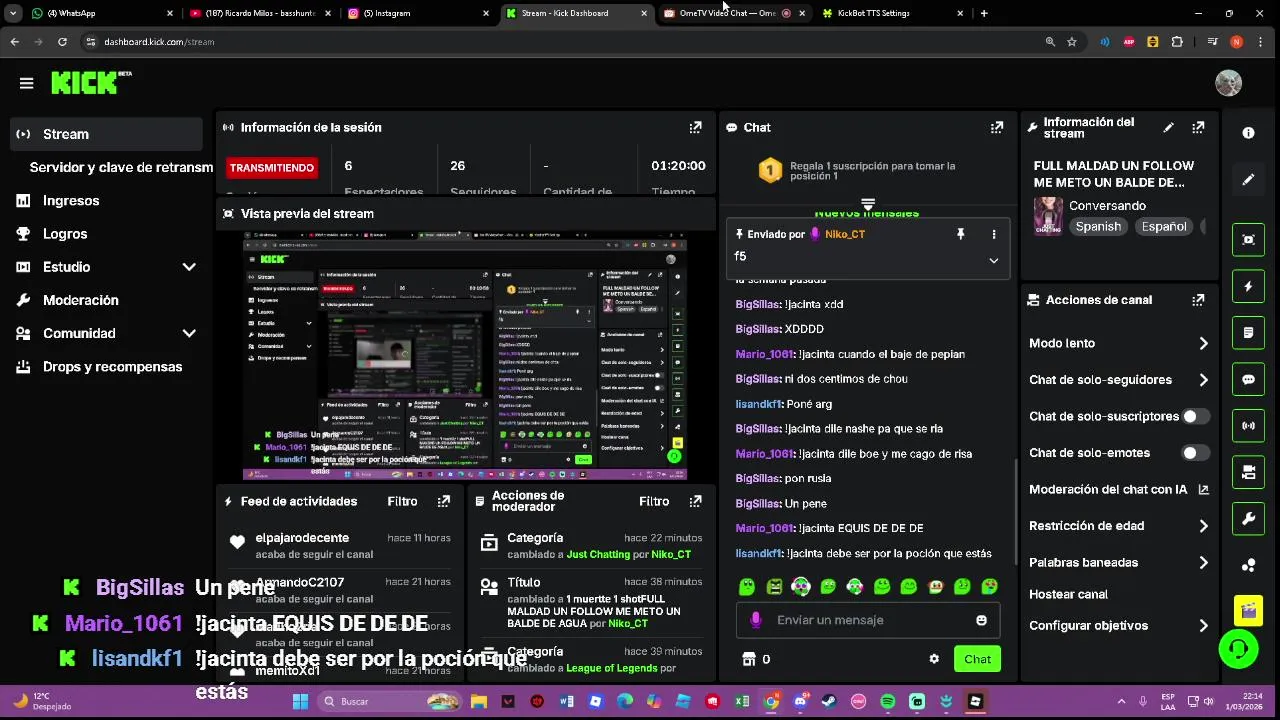Unpin the pinned message from Niko_CT

point(960,234)
